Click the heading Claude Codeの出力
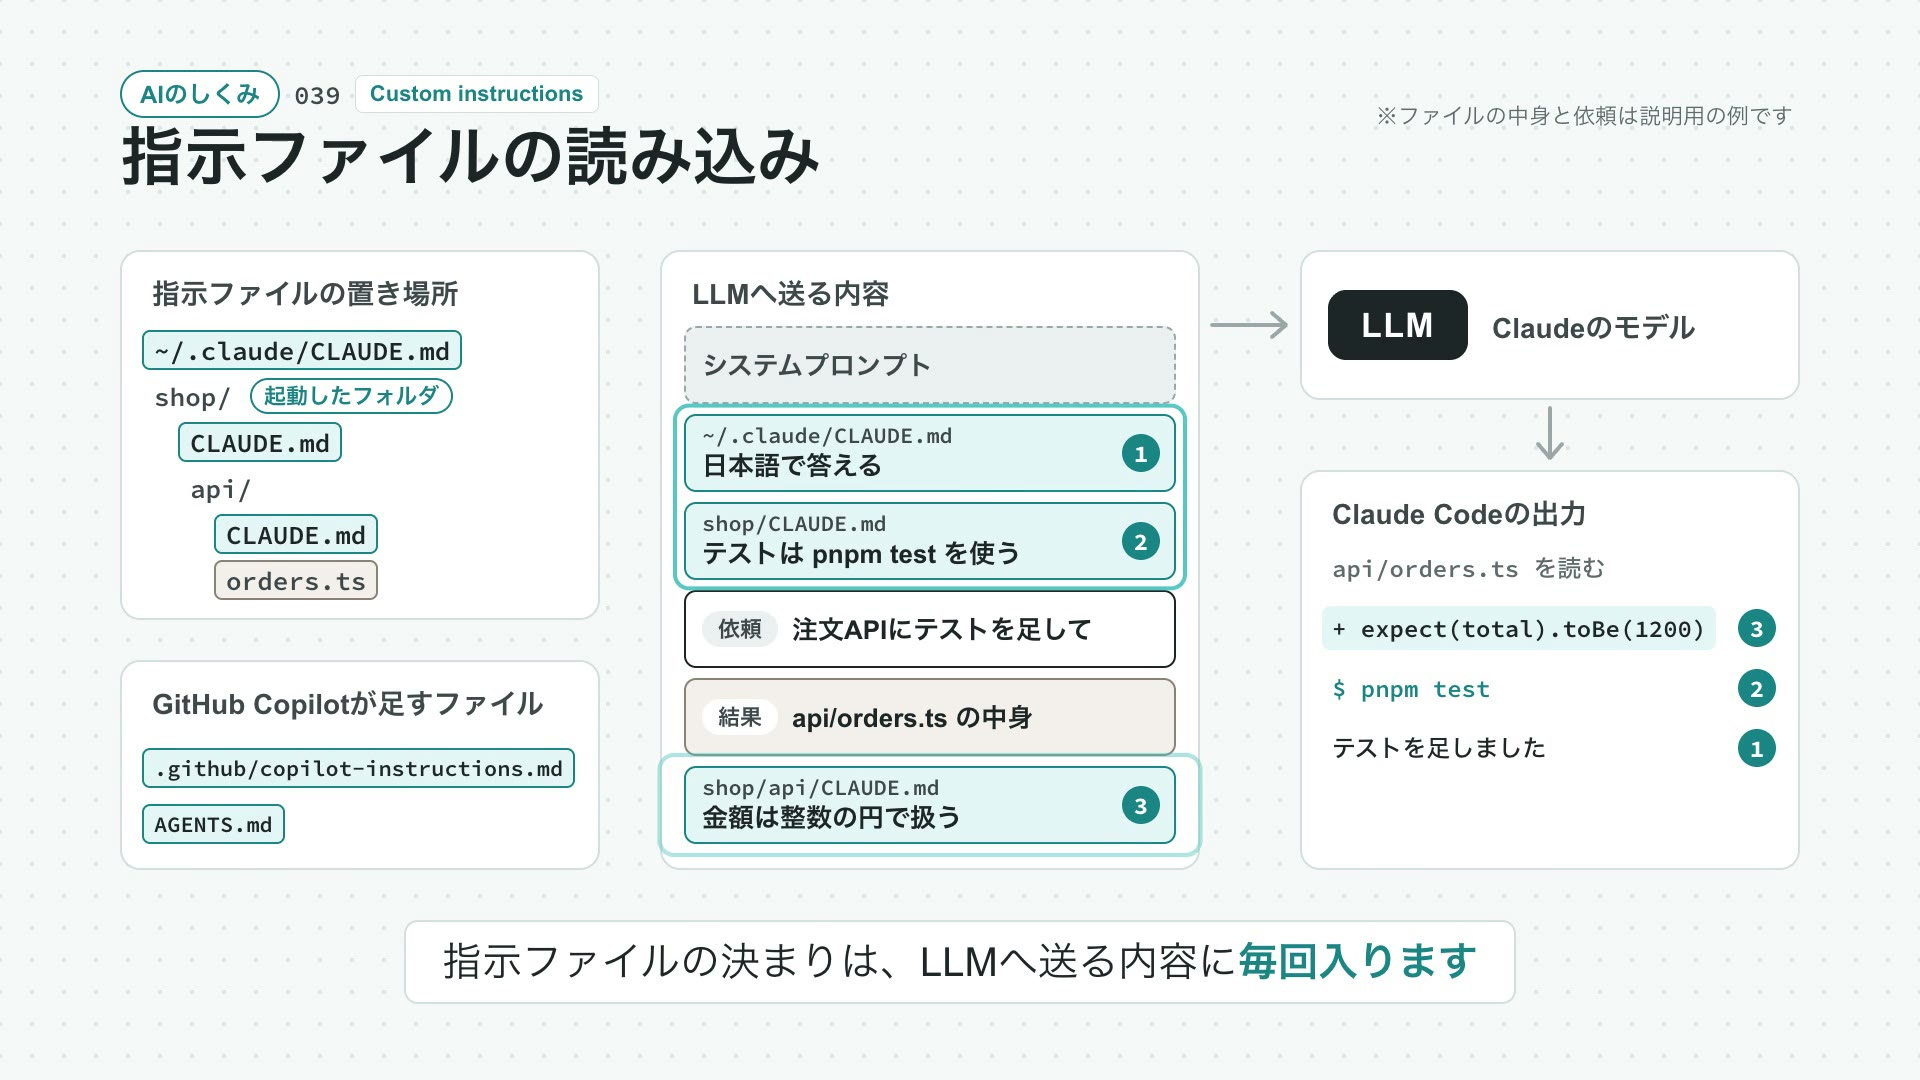The width and height of the screenshot is (1920, 1080). (x=1459, y=514)
